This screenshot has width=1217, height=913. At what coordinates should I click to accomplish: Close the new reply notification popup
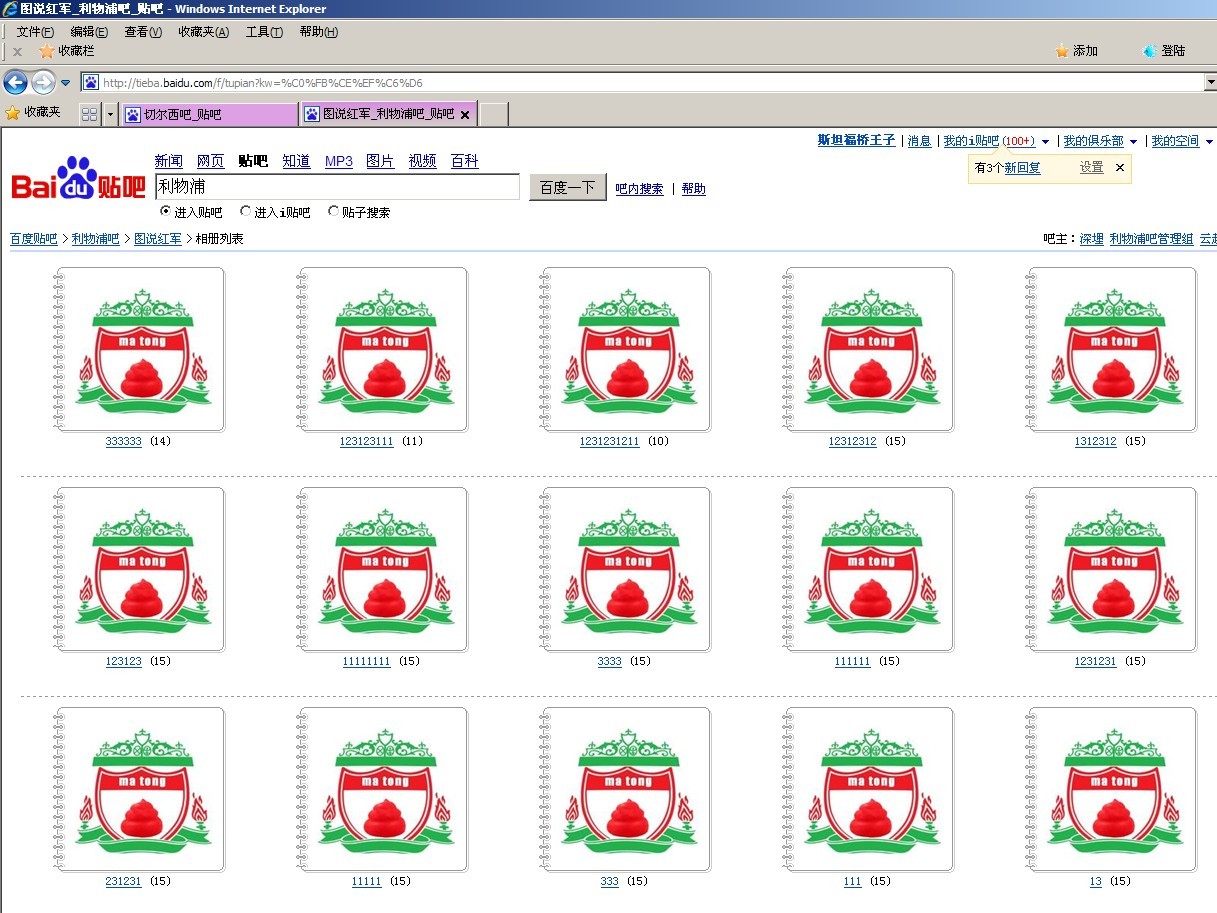point(1120,168)
